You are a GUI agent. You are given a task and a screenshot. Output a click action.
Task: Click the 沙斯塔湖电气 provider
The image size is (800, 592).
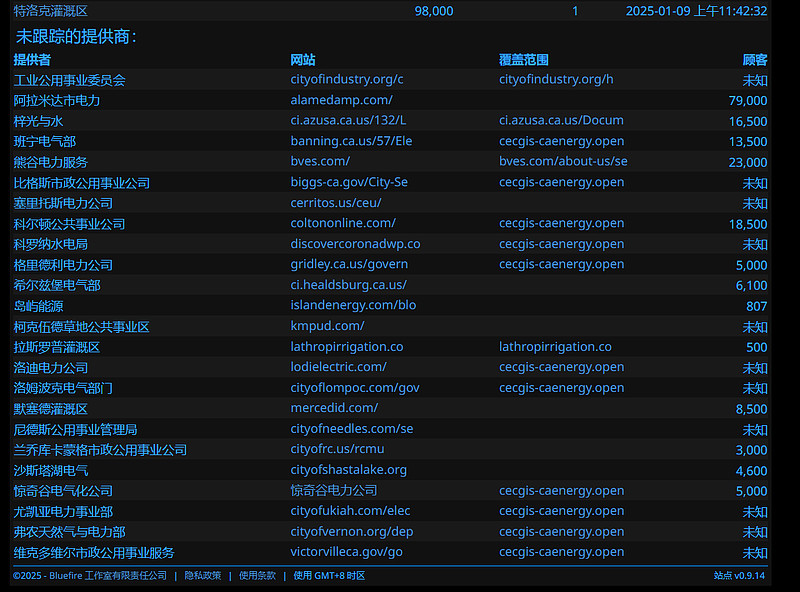coord(51,471)
